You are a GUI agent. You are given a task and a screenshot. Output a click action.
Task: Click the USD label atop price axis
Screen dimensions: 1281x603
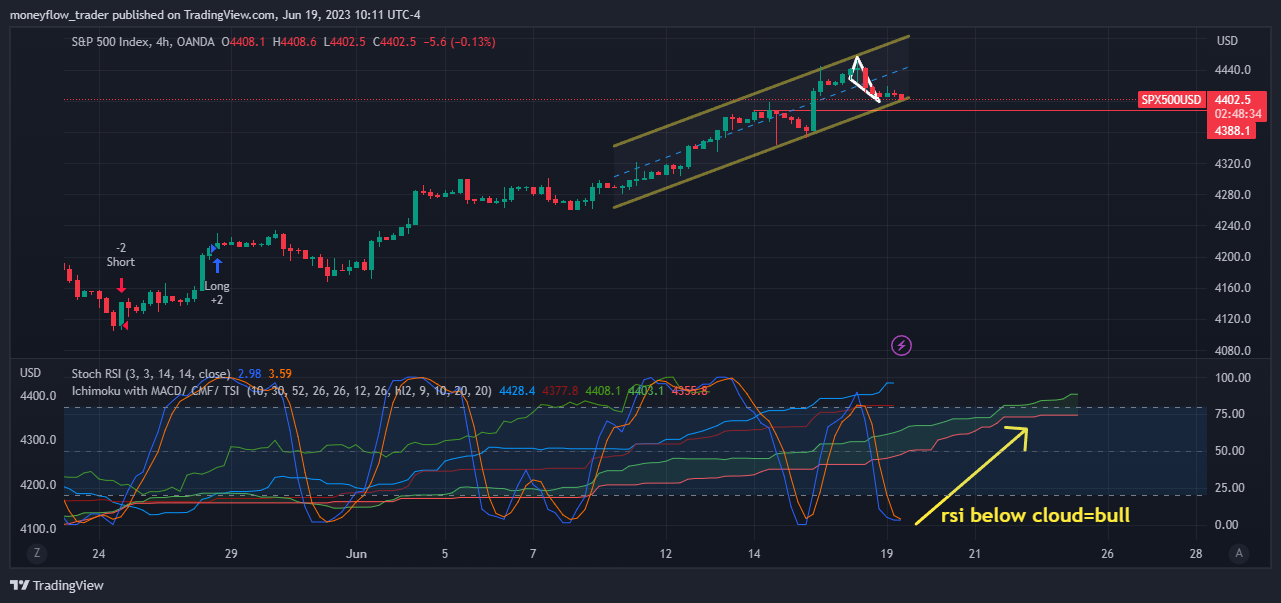tap(1227, 41)
